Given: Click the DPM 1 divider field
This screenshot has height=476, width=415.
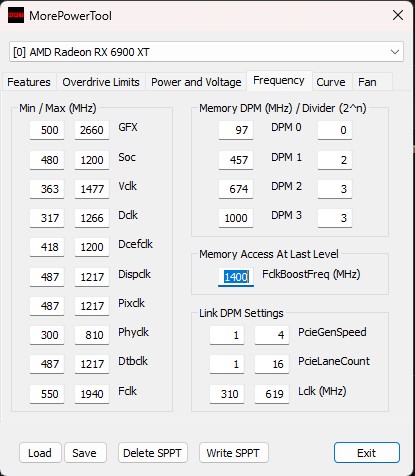Looking at the screenshot, I should [x=335, y=160].
